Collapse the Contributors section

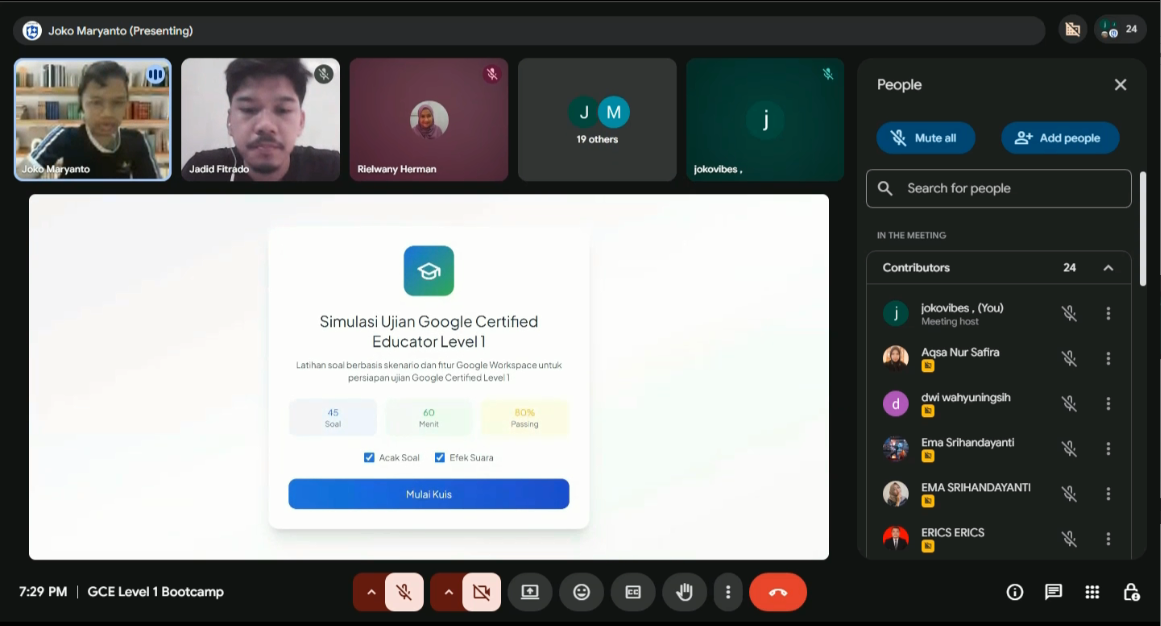point(1108,267)
